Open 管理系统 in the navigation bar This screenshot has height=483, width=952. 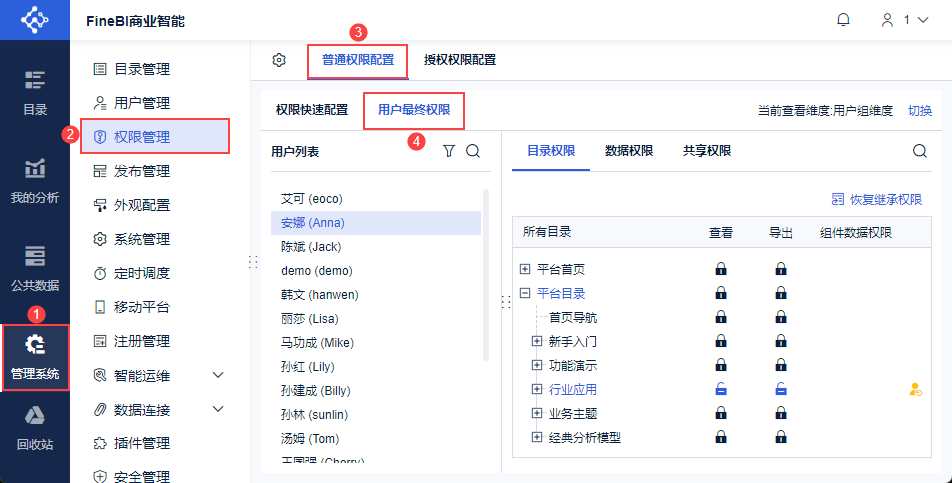coord(35,357)
